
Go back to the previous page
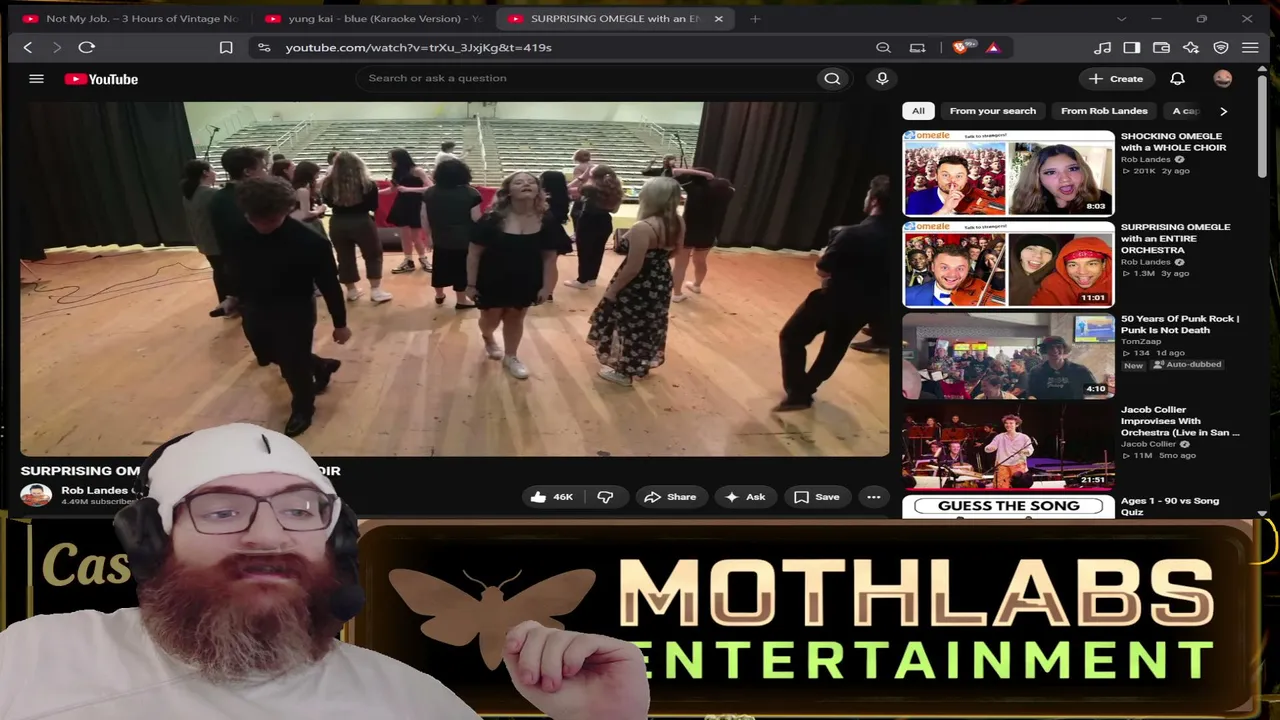pyautogui.click(x=28, y=47)
